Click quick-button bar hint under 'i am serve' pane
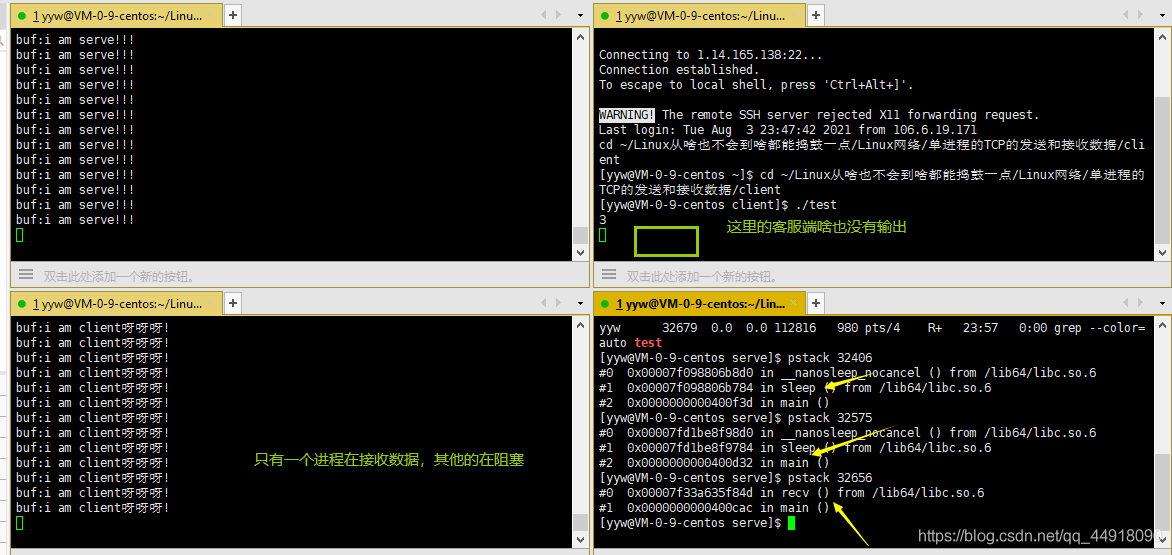Image resolution: width=1172 pixels, height=555 pixels. tap(120, 276)
